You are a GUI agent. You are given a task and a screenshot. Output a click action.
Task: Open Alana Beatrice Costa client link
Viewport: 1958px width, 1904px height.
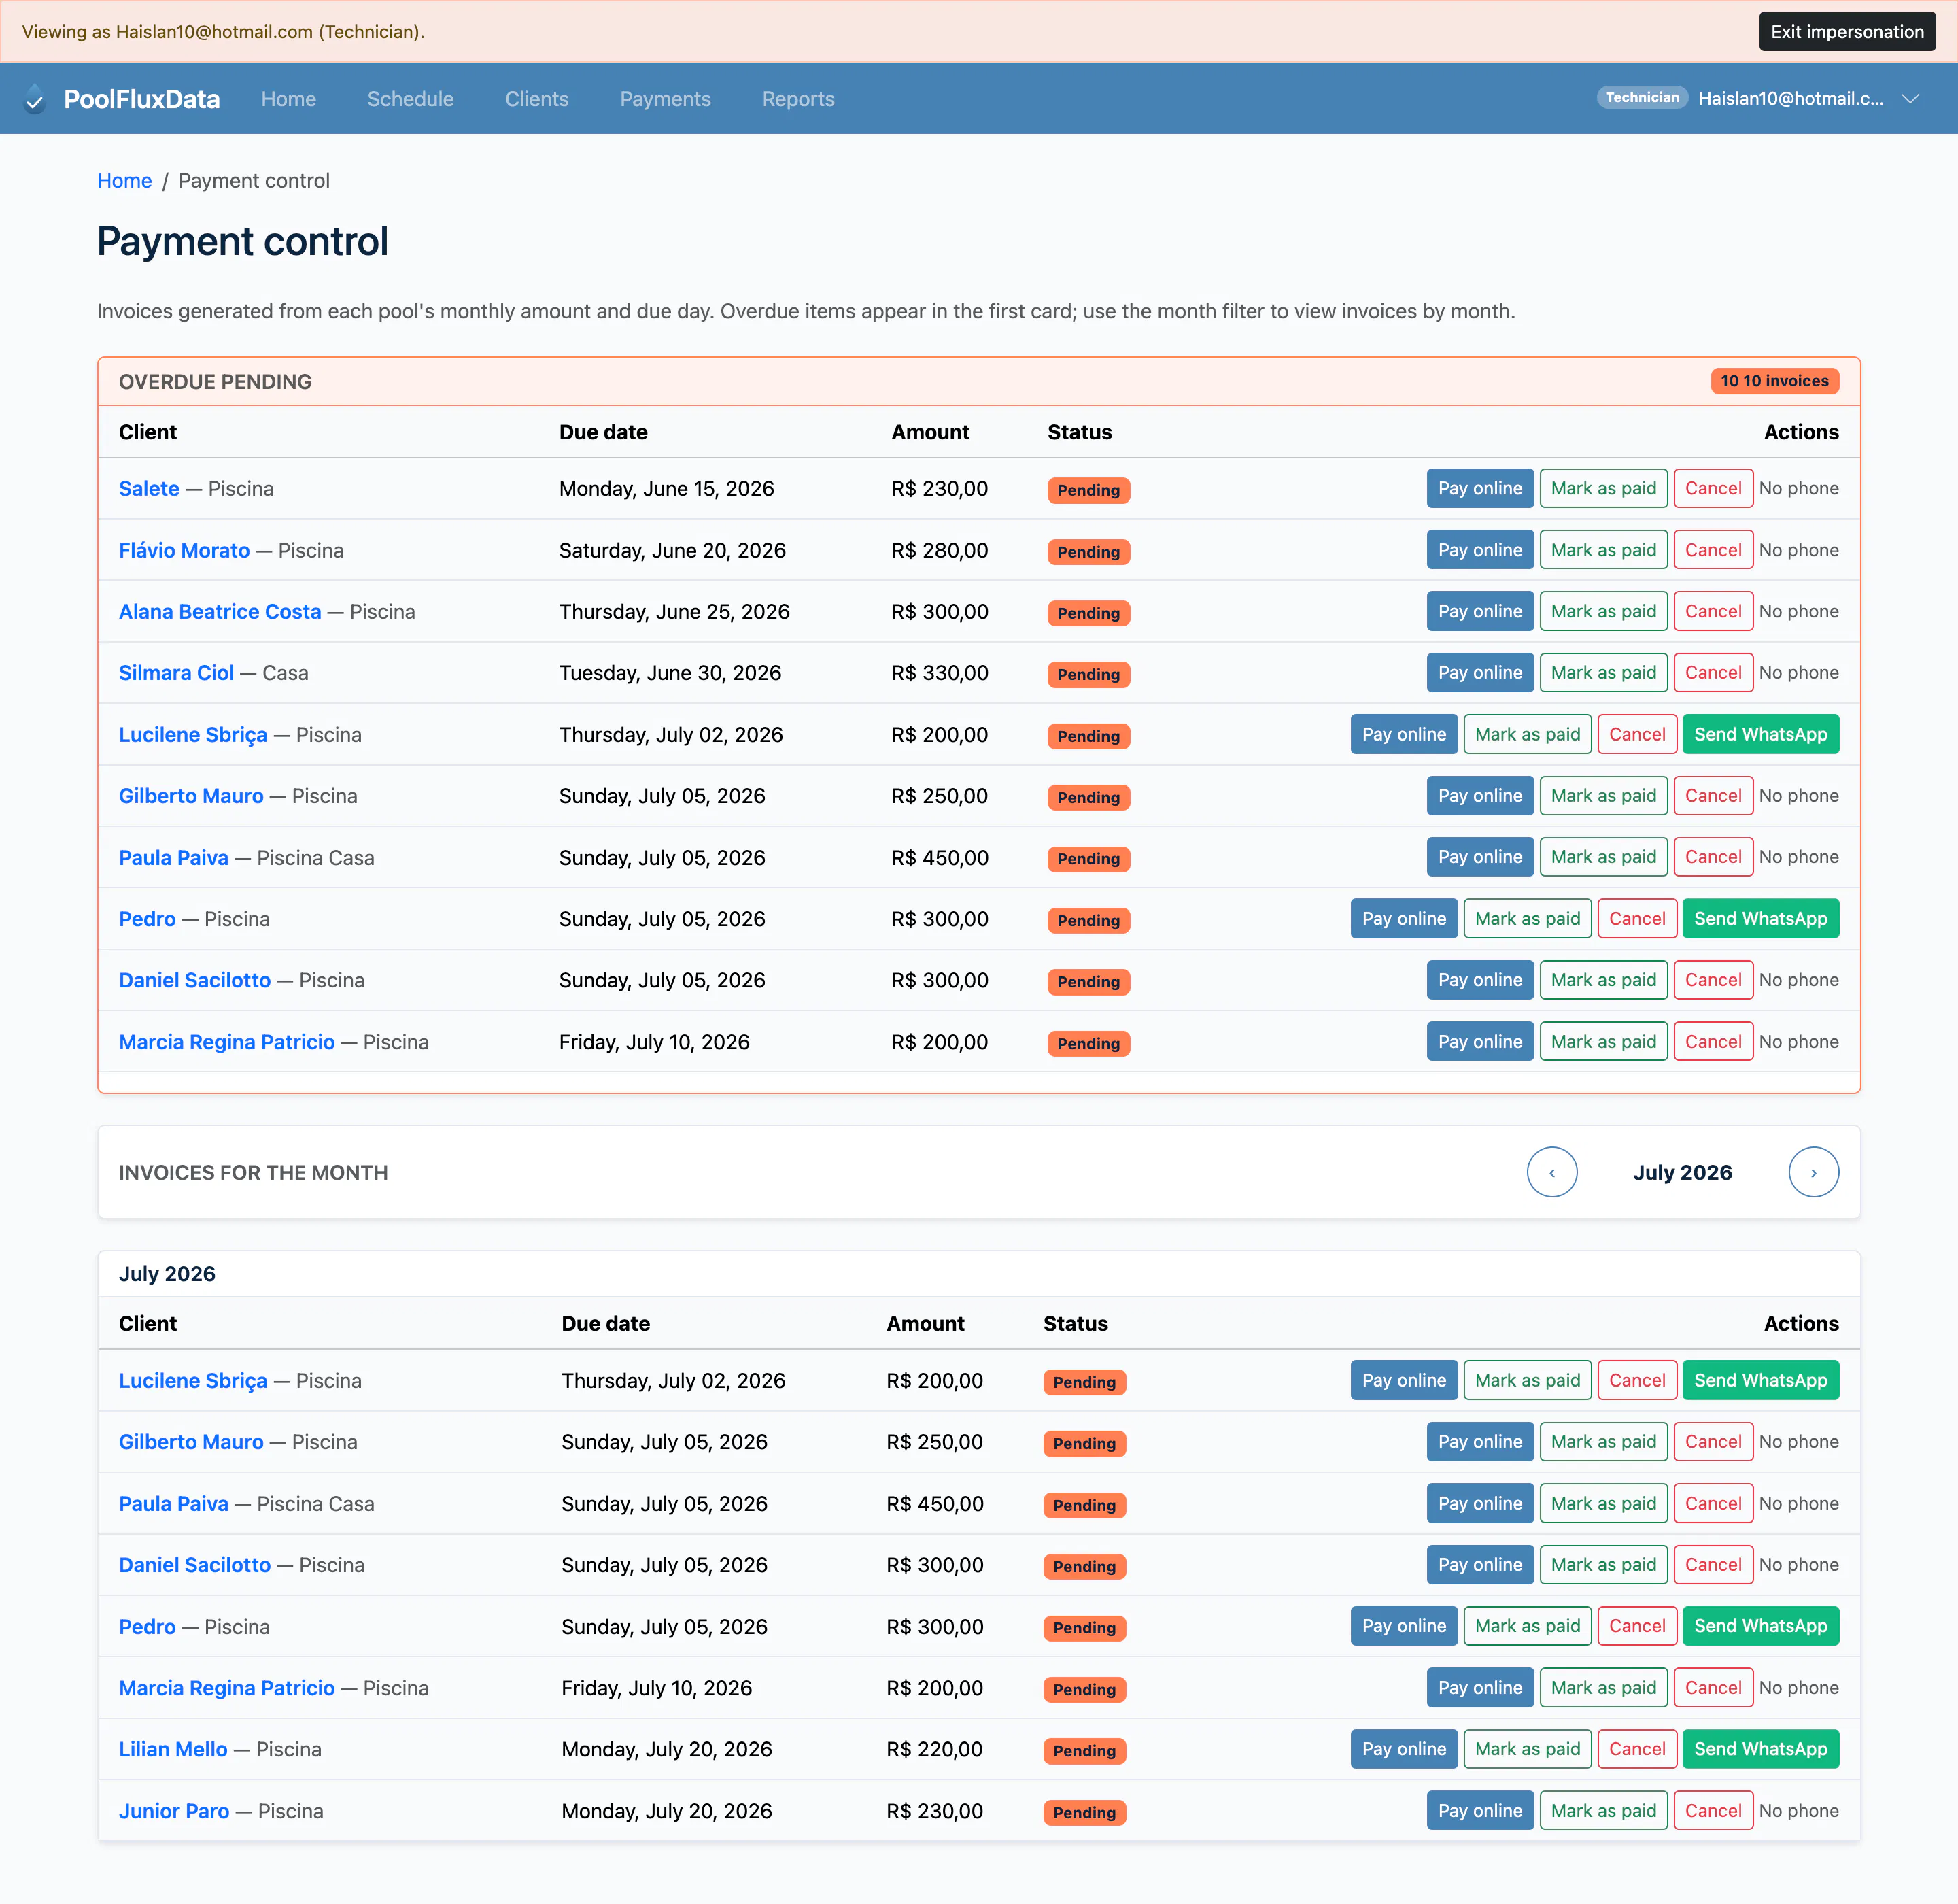pyautogui.click(x=220, y=612)
